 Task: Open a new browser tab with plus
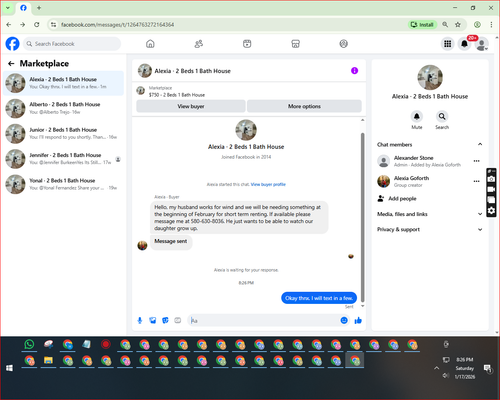pyautogui.click(x=39, y=8)
